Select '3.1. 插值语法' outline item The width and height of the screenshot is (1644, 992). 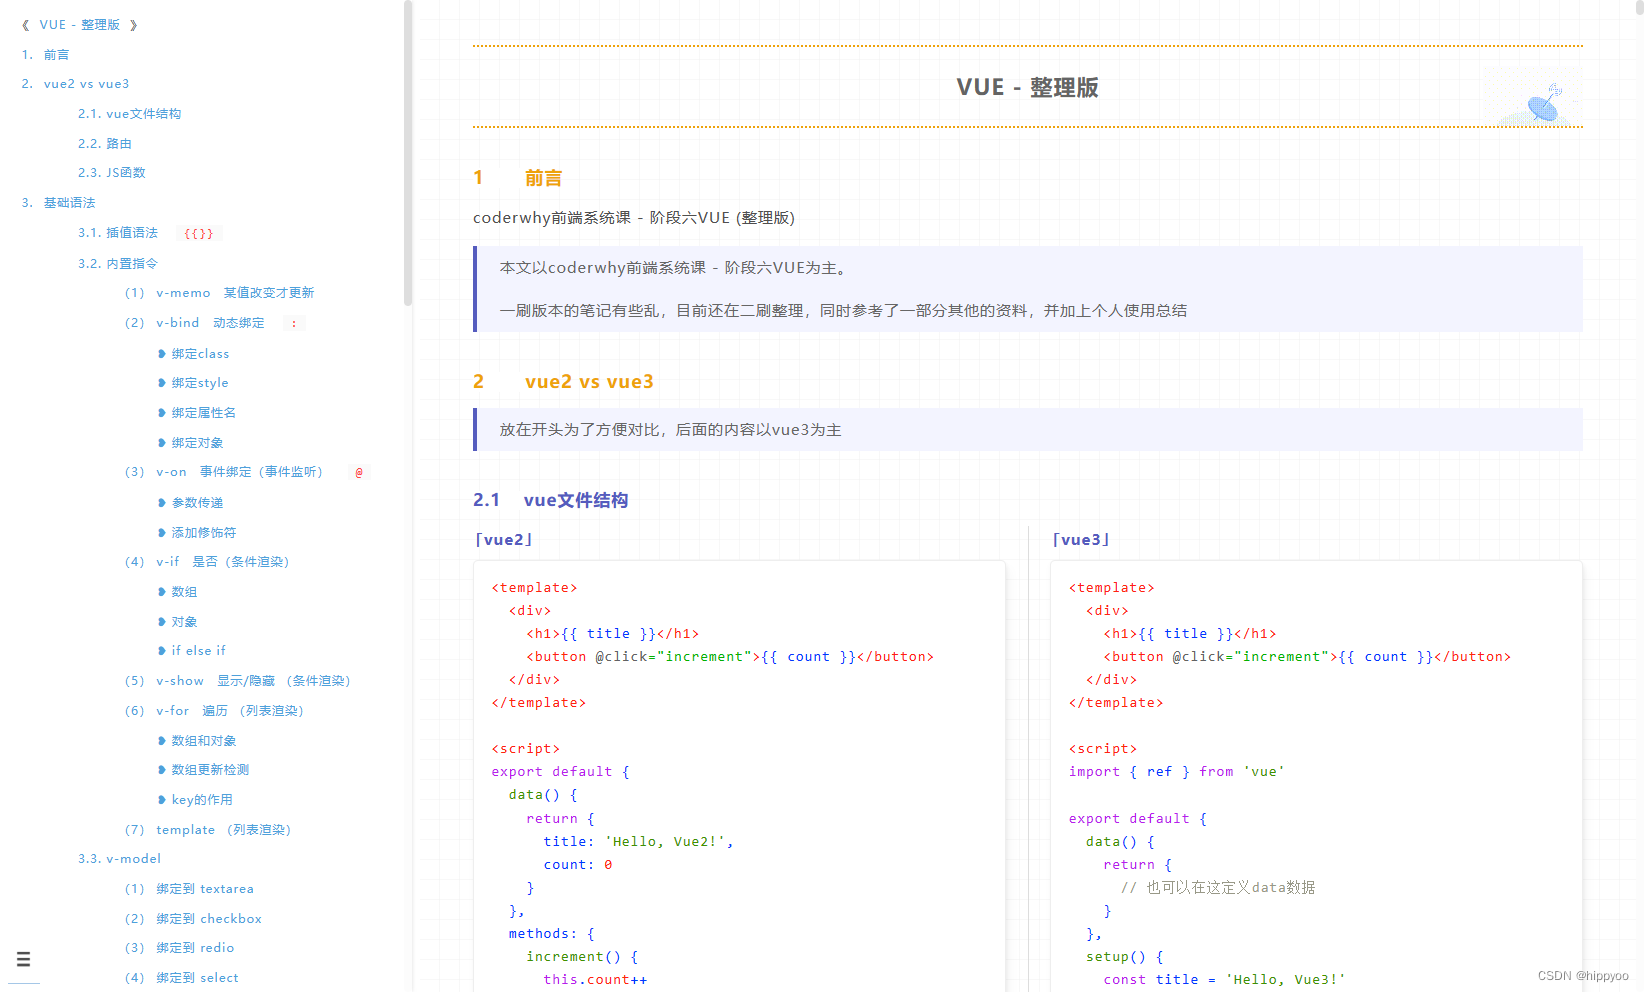[x=118, y=233]
